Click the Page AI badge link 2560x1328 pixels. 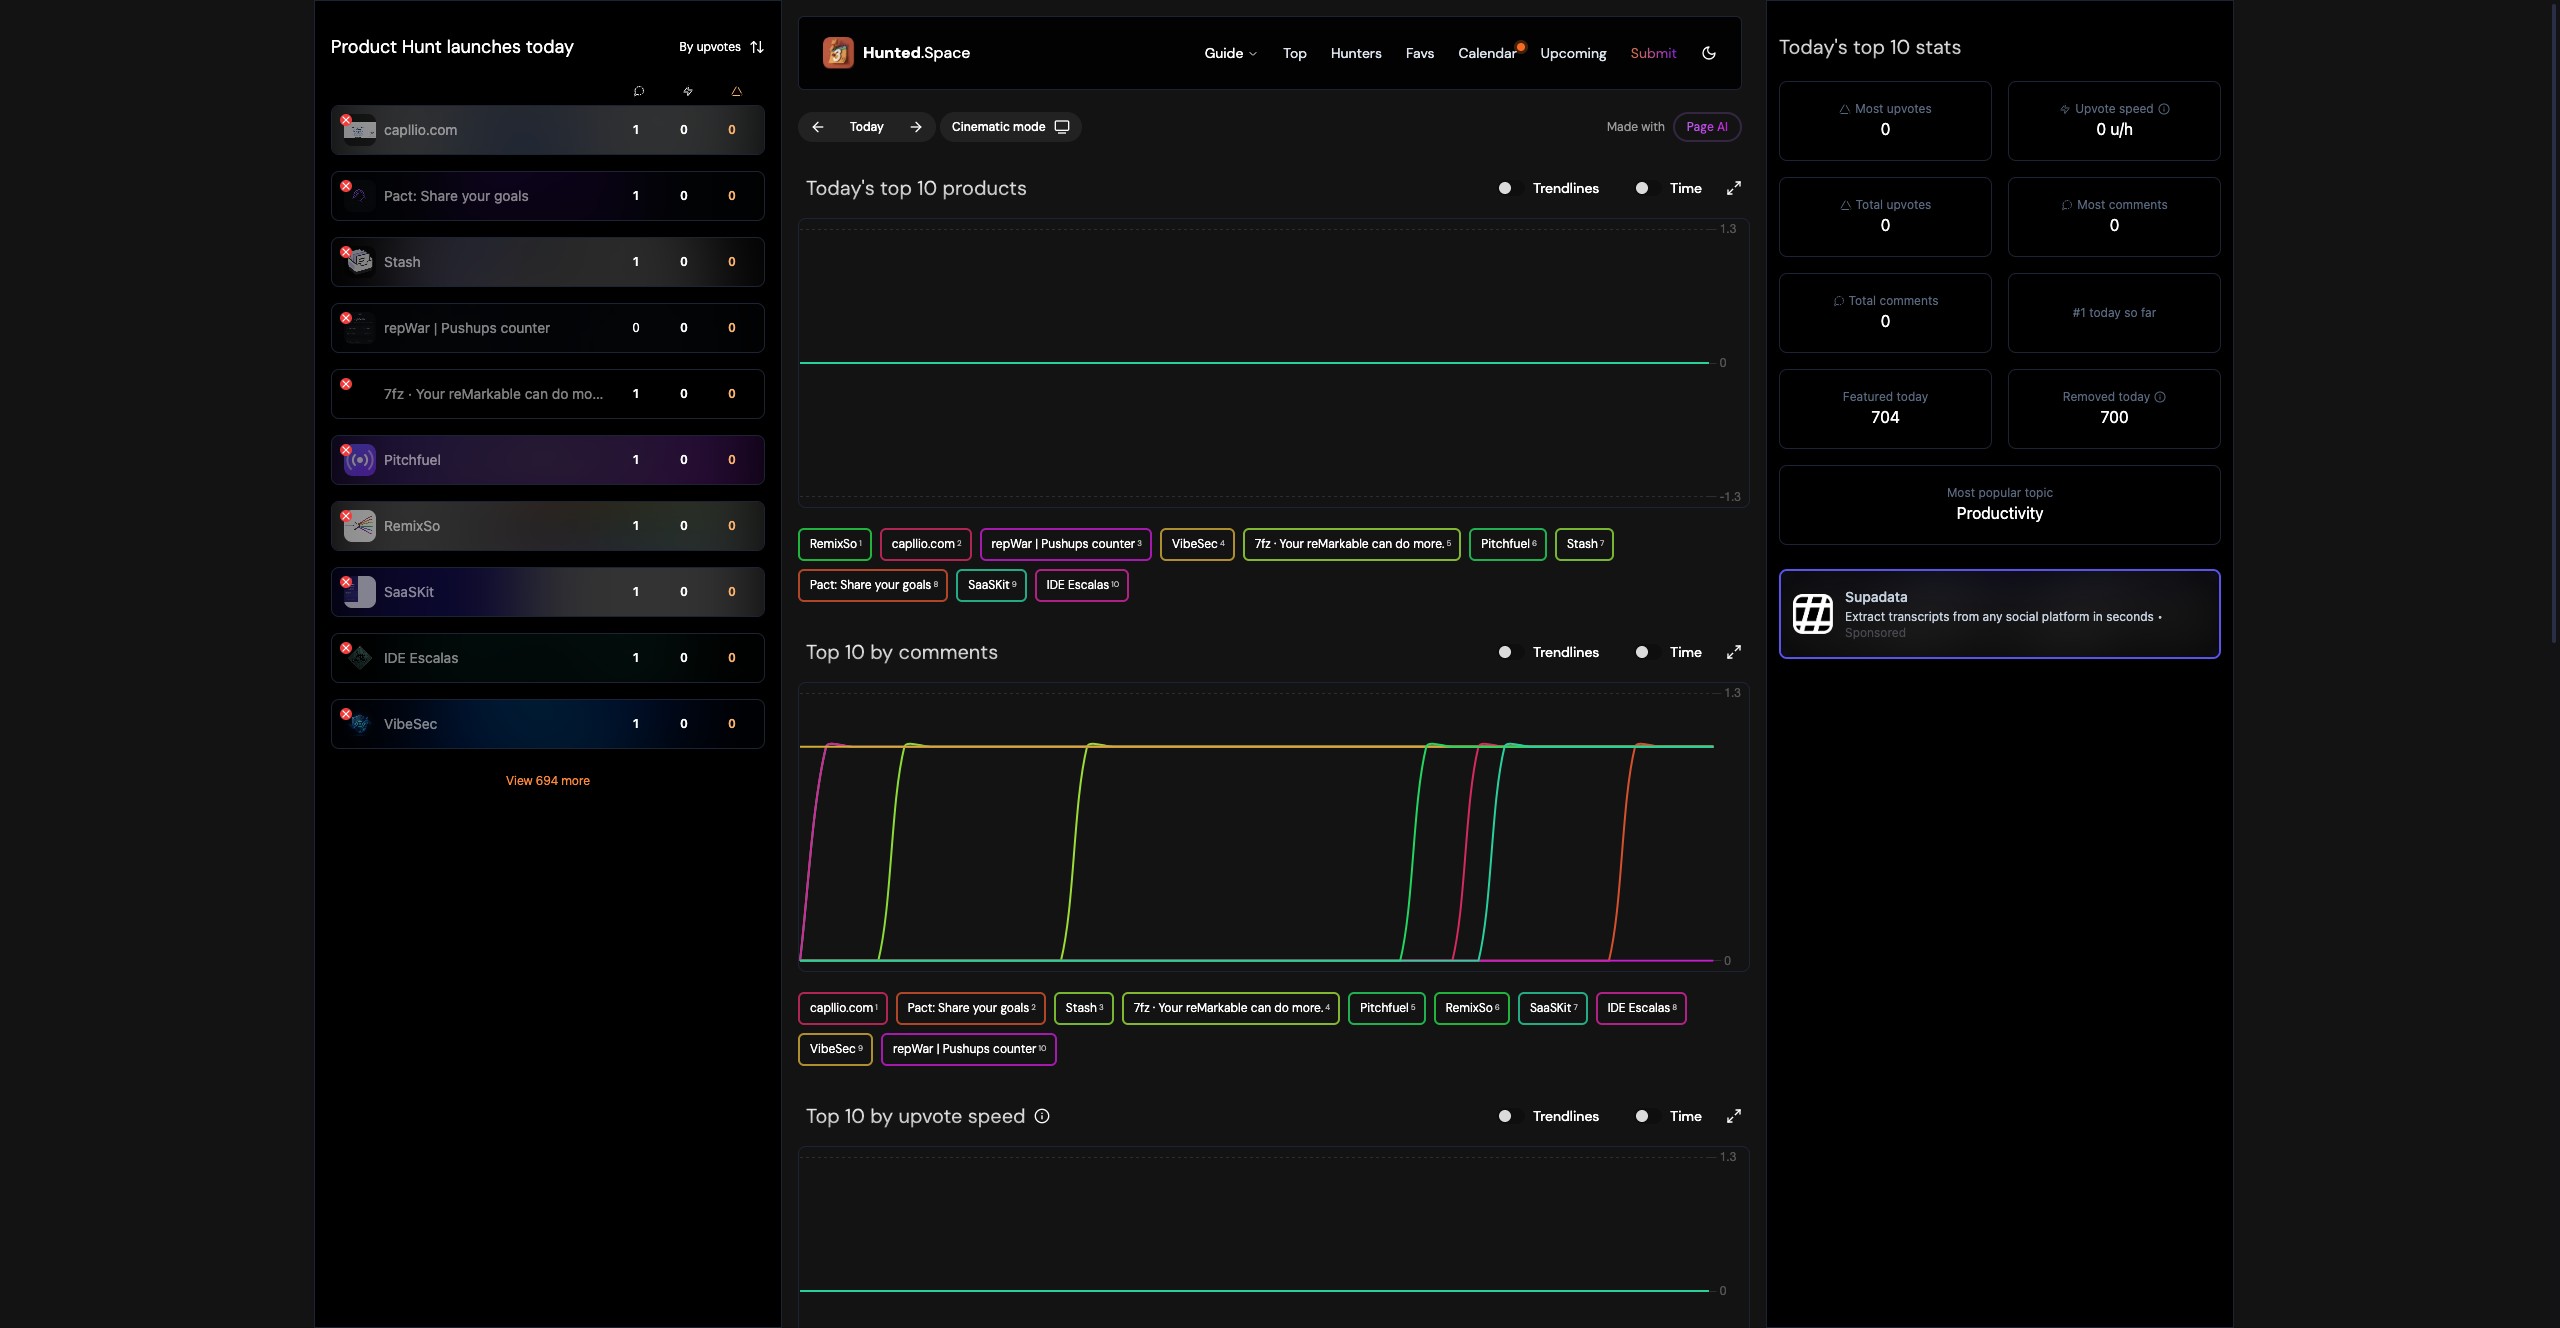1707,127
